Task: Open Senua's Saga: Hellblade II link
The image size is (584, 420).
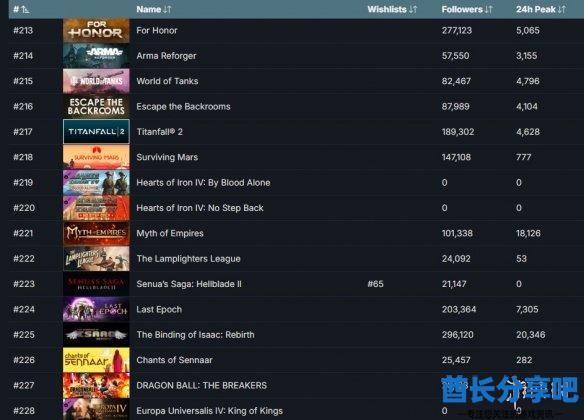Action: [x=189, y=284]
